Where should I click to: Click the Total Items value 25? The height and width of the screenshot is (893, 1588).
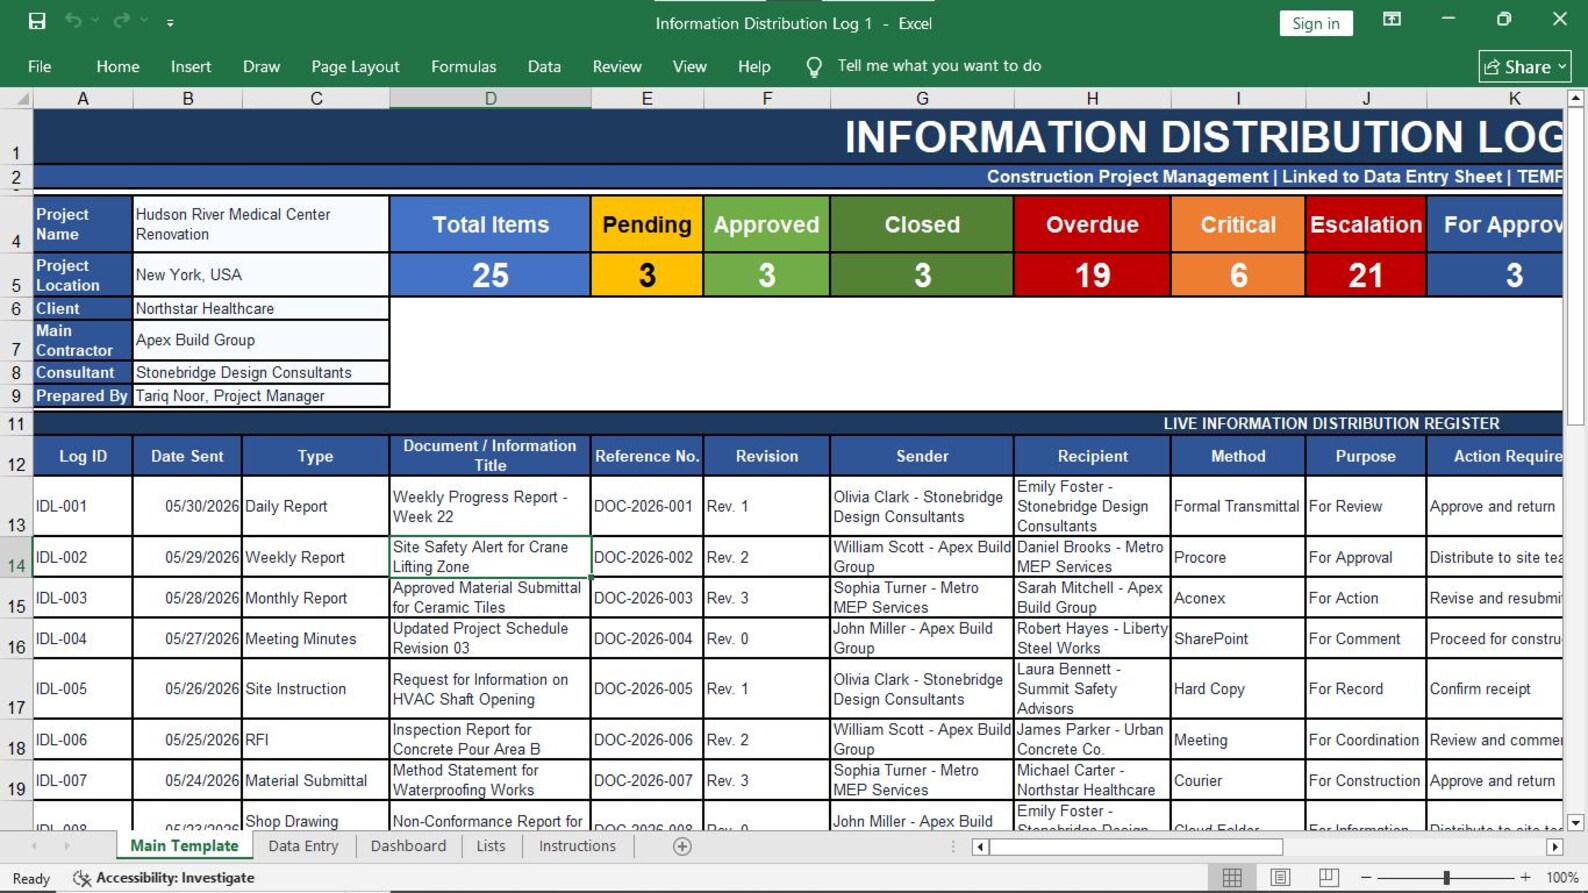490,275
